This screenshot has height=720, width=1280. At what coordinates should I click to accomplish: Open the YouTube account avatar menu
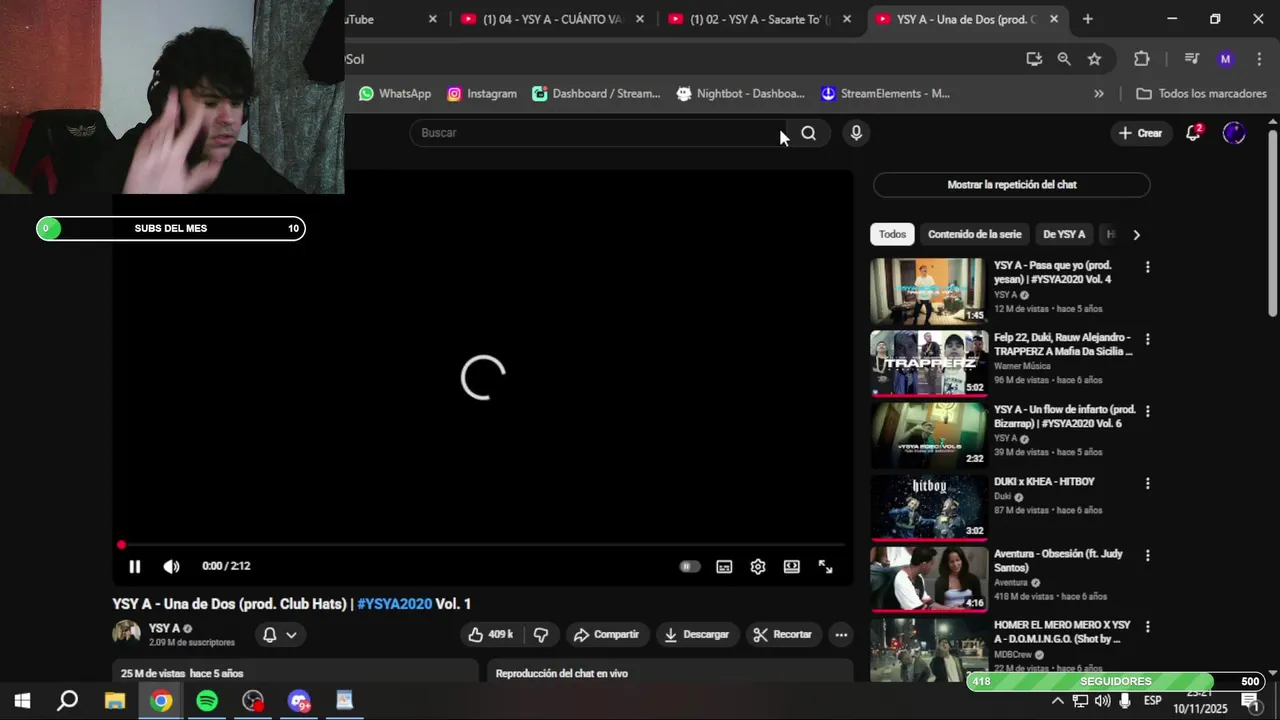click(1234, 133)
